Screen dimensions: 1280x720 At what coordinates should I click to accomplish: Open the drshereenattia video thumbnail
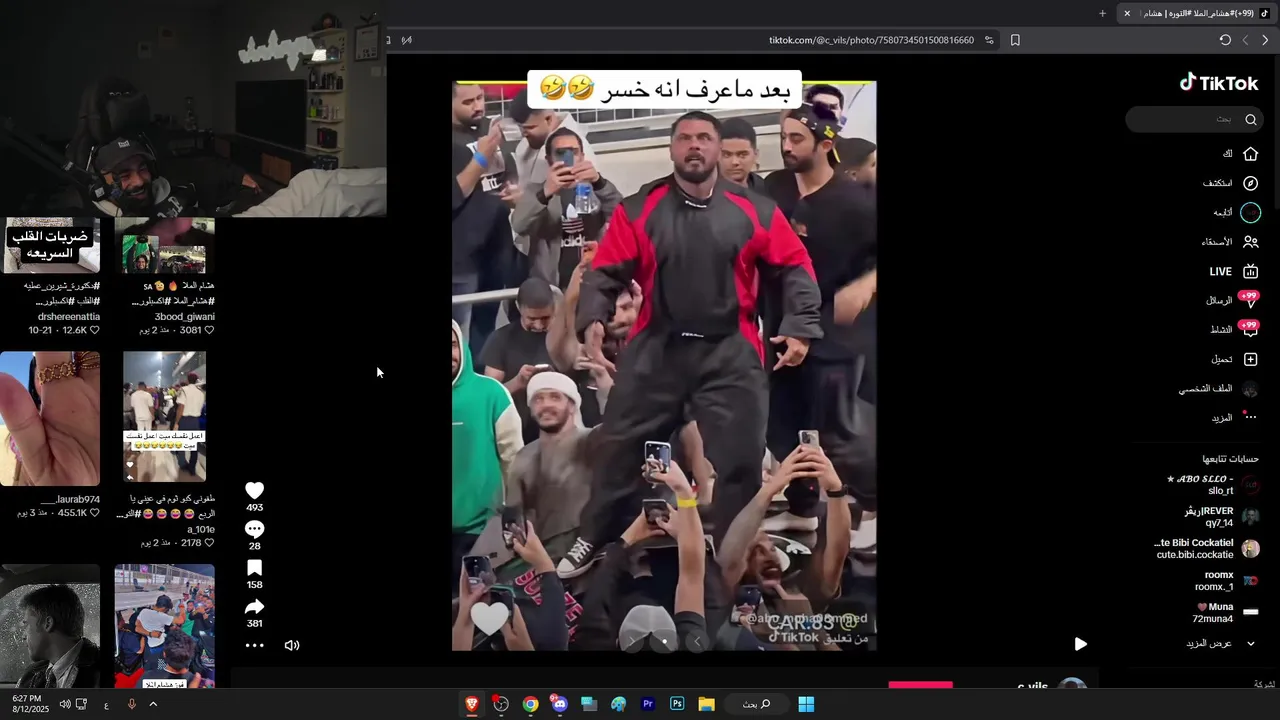[x=50, y=245]
